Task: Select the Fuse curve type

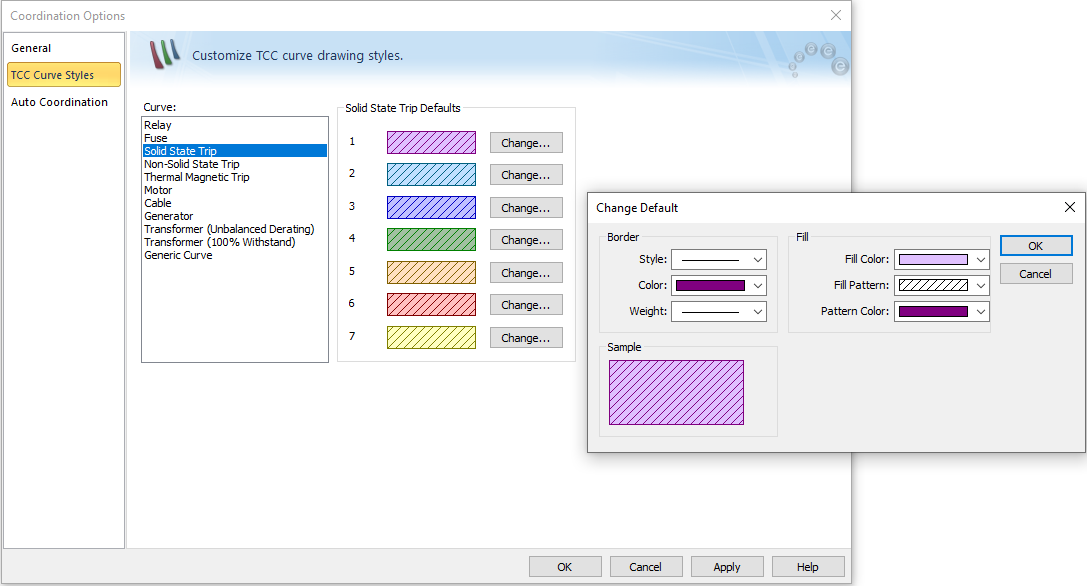Action: click(x=155, y=137)
